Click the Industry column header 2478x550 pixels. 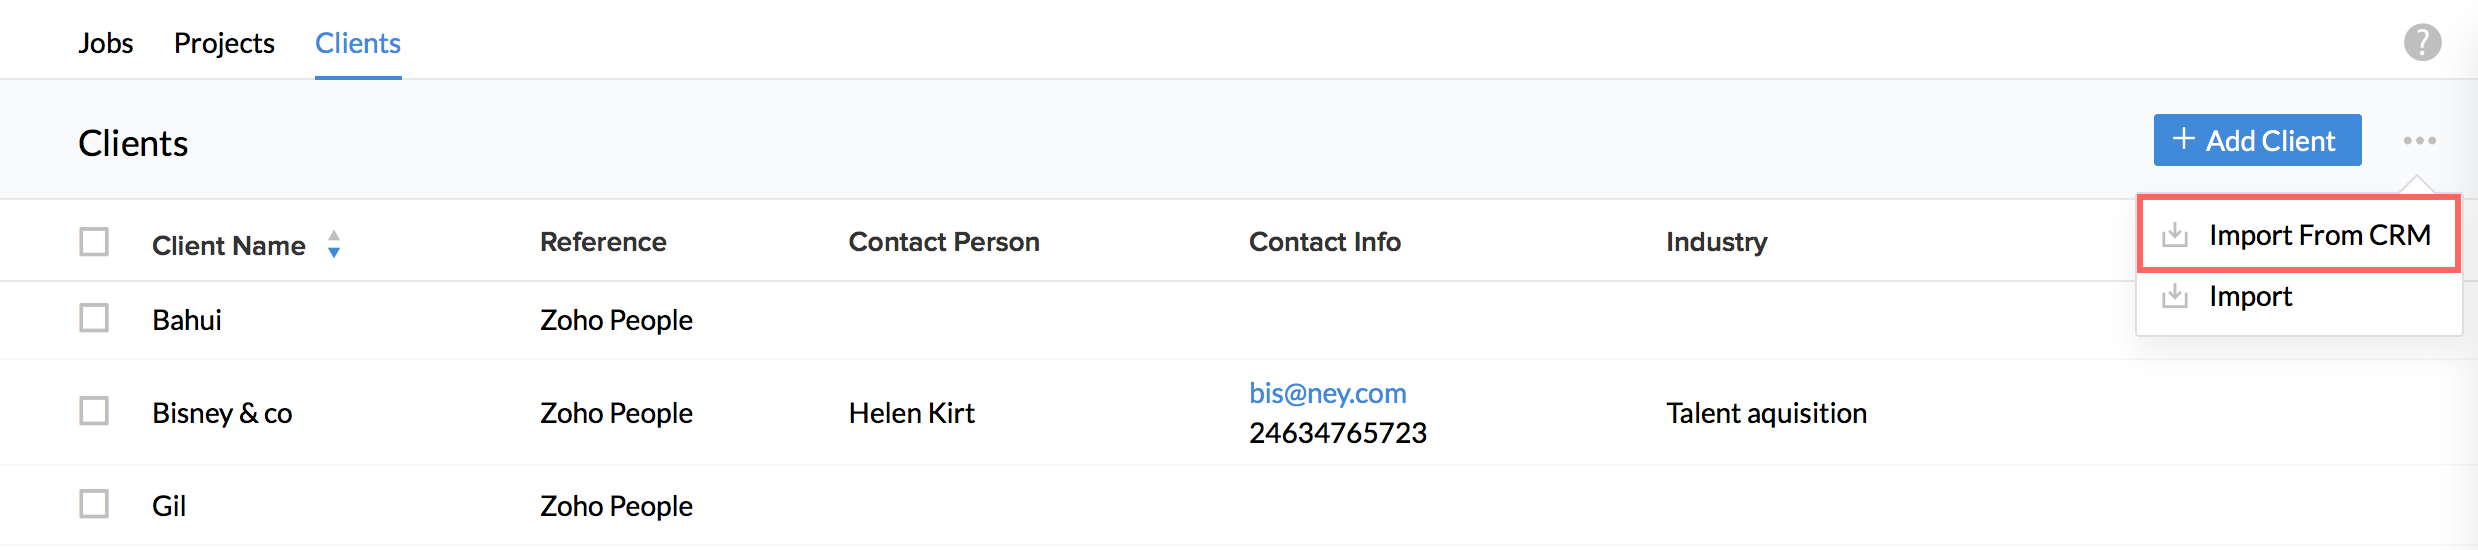(1716, 243)
